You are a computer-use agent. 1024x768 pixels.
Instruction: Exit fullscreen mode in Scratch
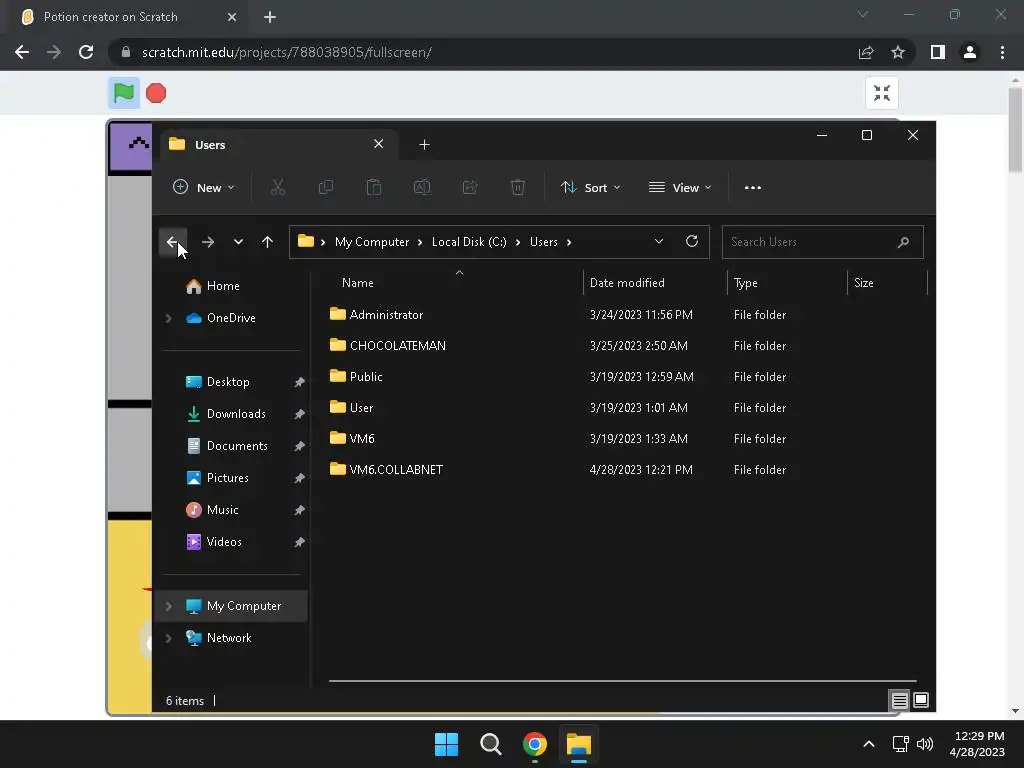(882, 93)
